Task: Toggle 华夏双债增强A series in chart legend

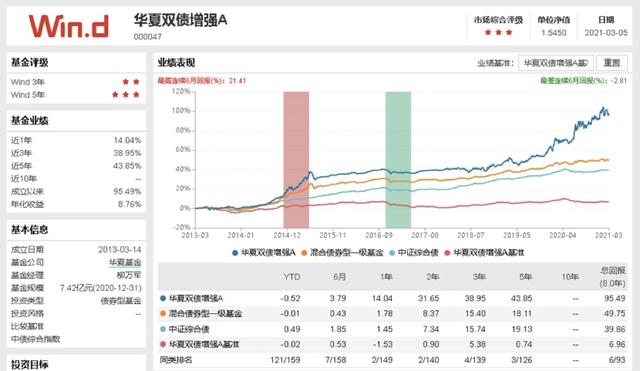Action: point(264,253)
